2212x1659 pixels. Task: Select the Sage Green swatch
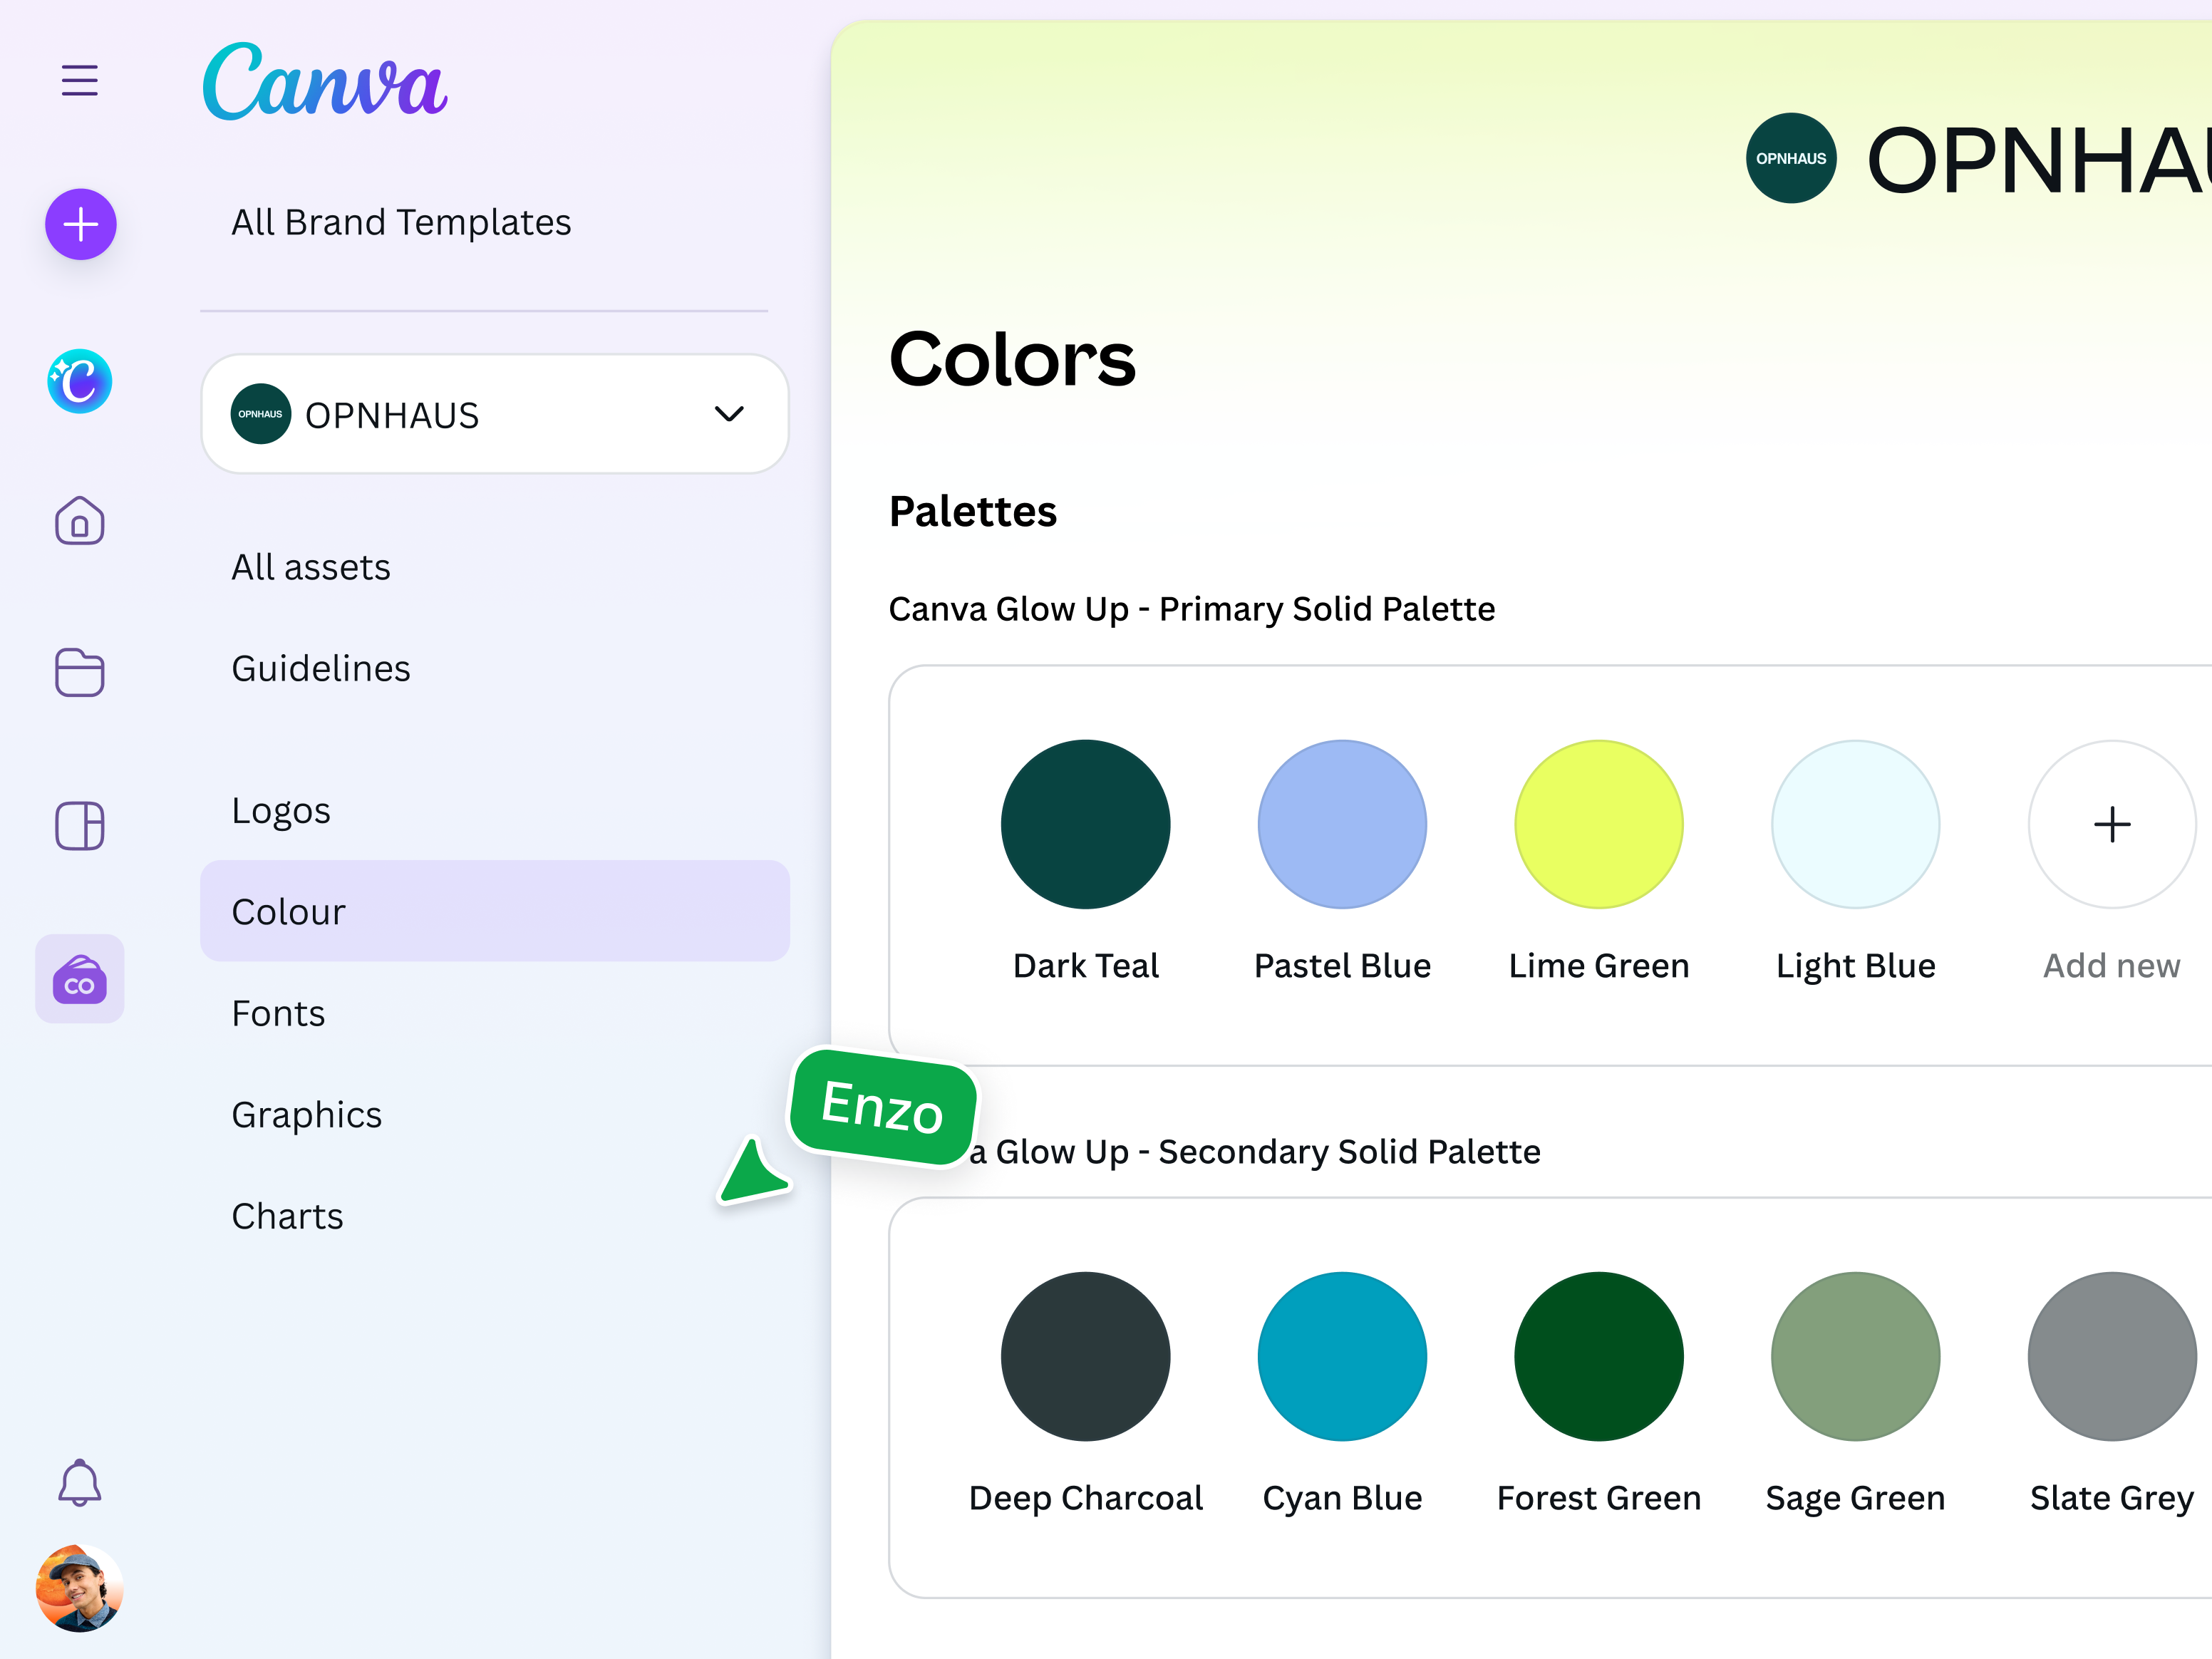(x=1856, y=1357)
